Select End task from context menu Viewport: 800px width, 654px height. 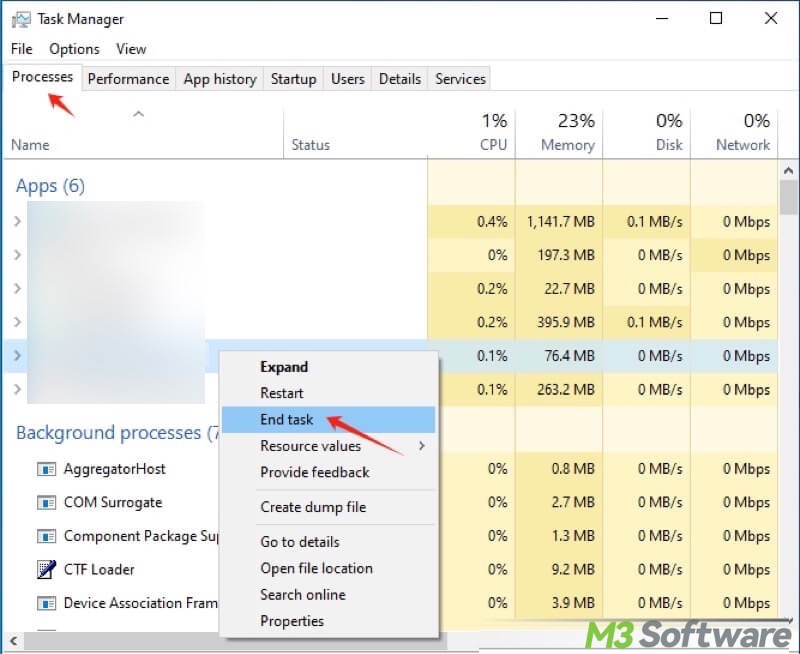(287, 420)
